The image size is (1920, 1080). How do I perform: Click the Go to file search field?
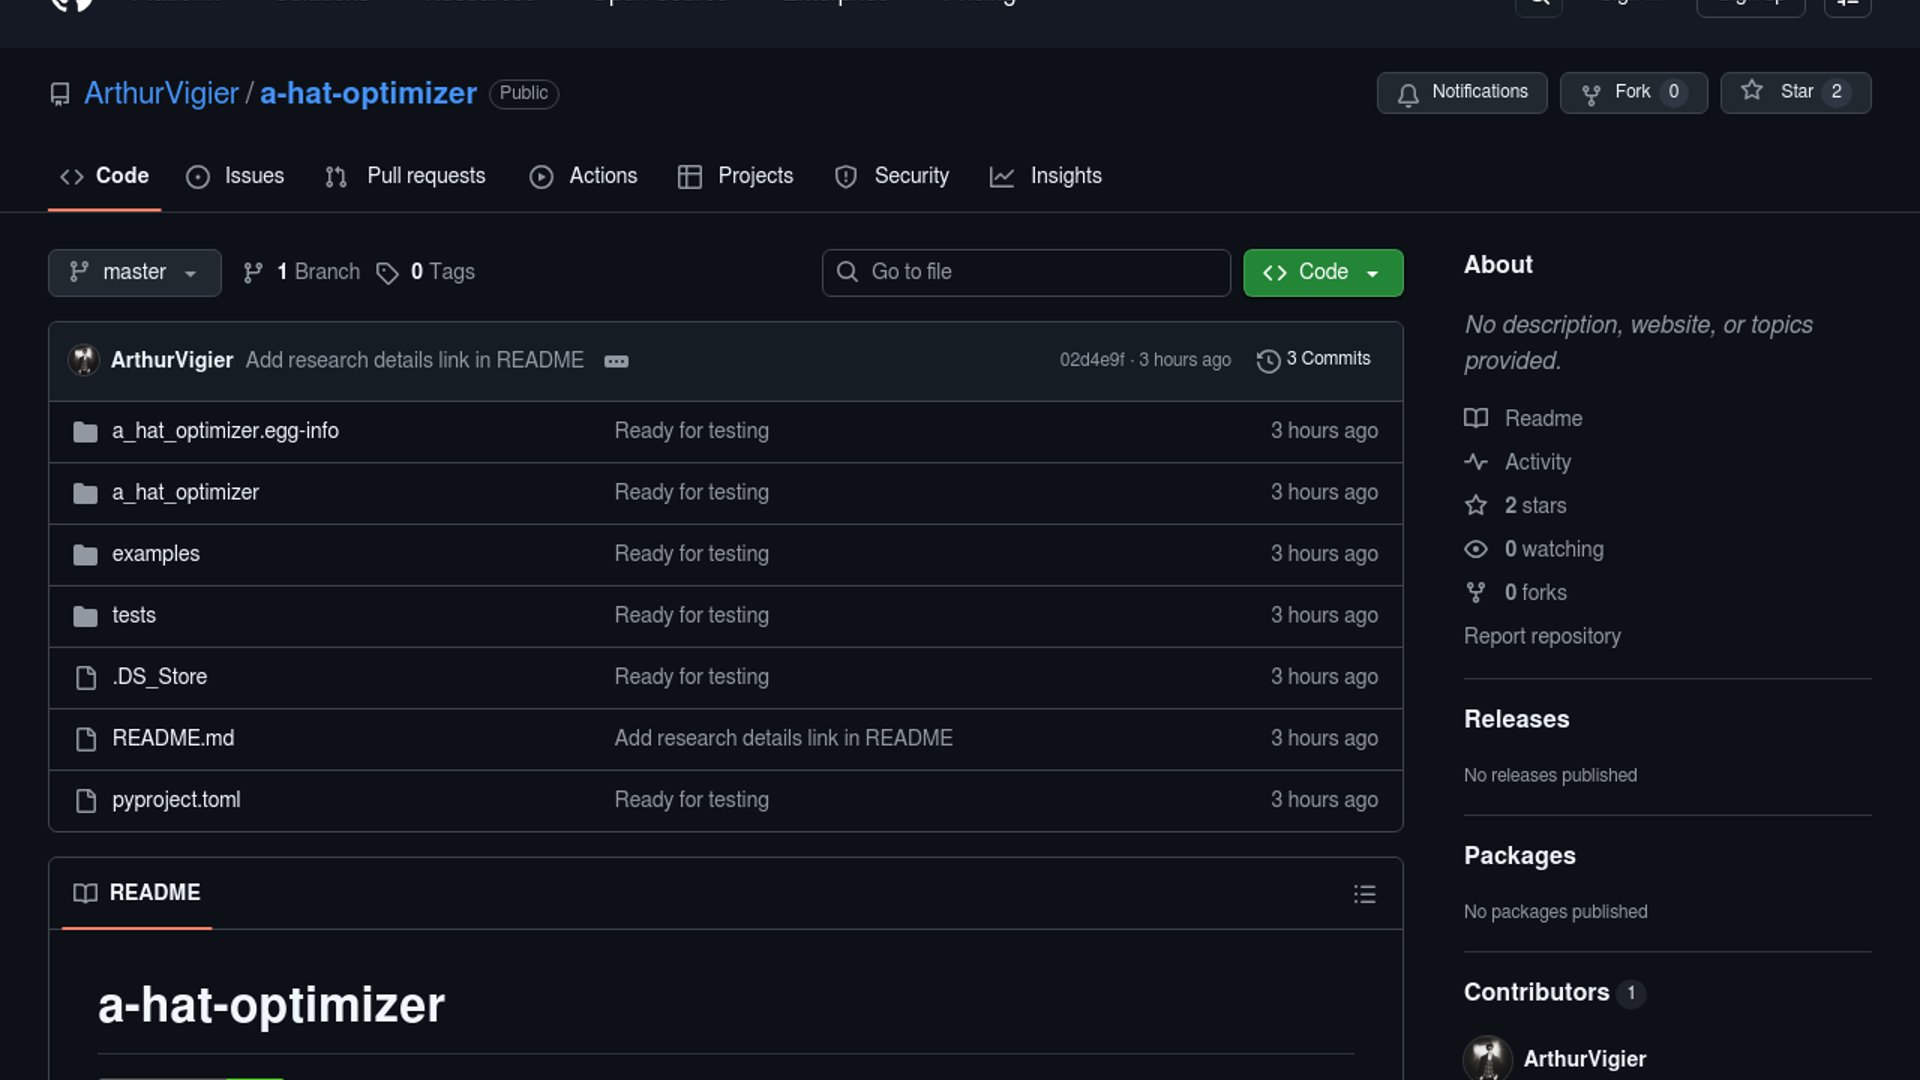1026,272
